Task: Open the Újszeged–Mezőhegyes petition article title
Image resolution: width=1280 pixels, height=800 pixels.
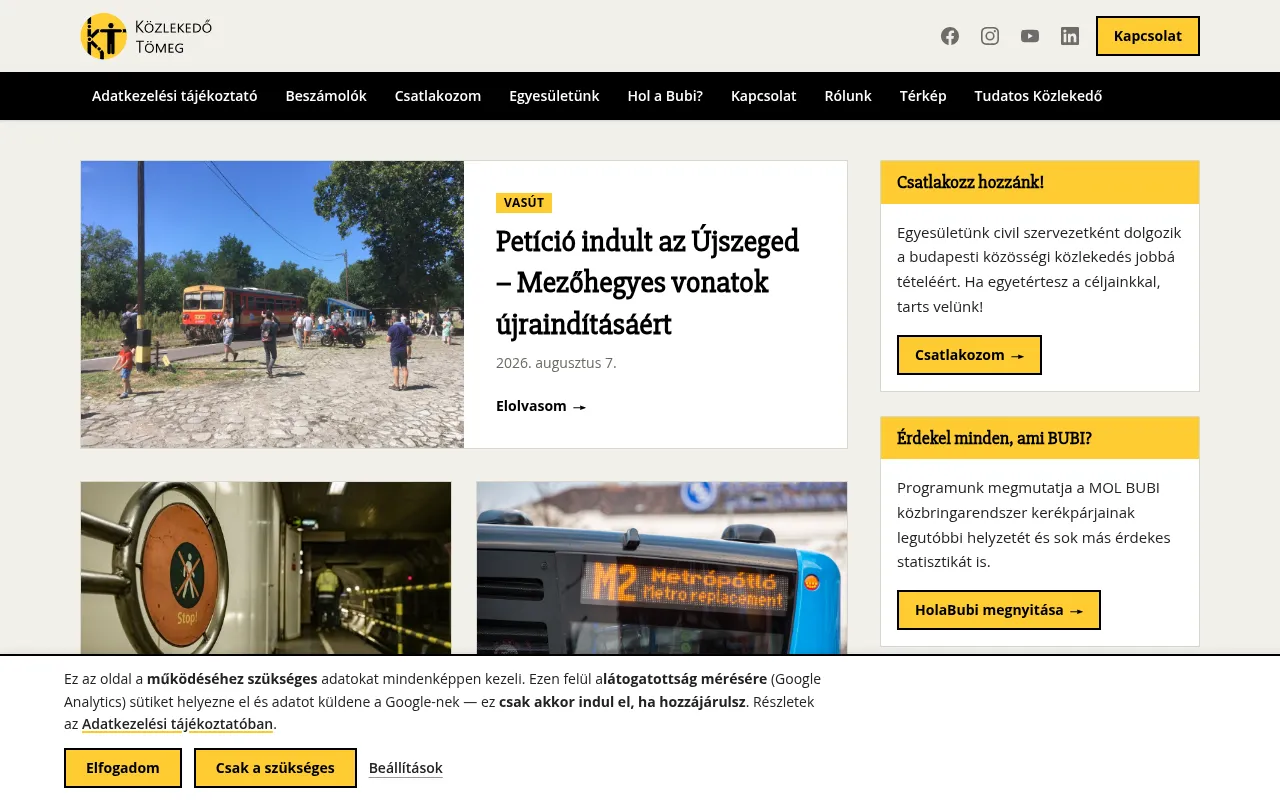Action: (x=648, y=283)
